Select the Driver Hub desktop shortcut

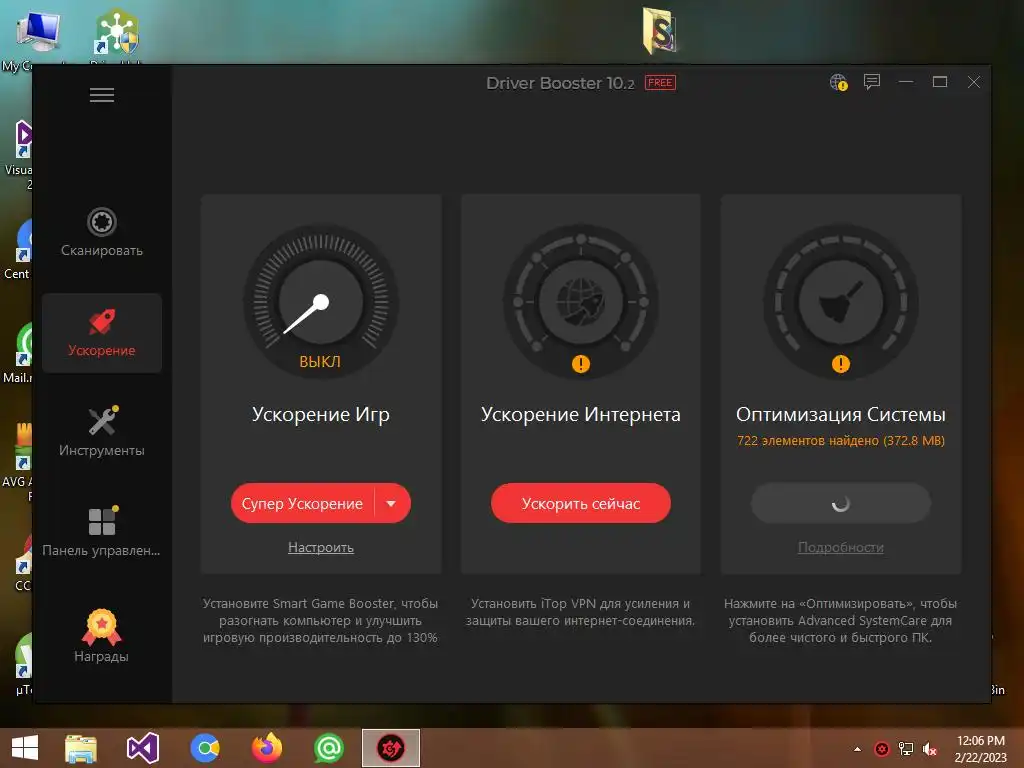[x=116, y=34]
